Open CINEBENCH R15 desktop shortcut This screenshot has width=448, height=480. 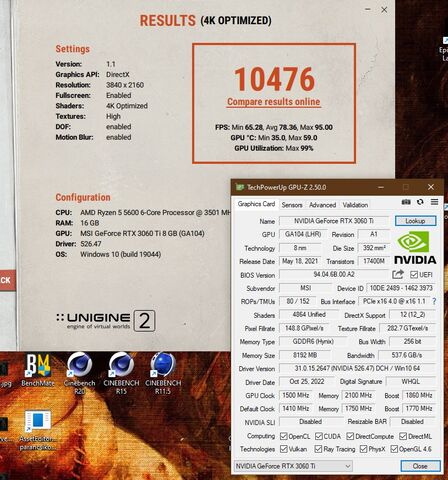pos(121,373)
